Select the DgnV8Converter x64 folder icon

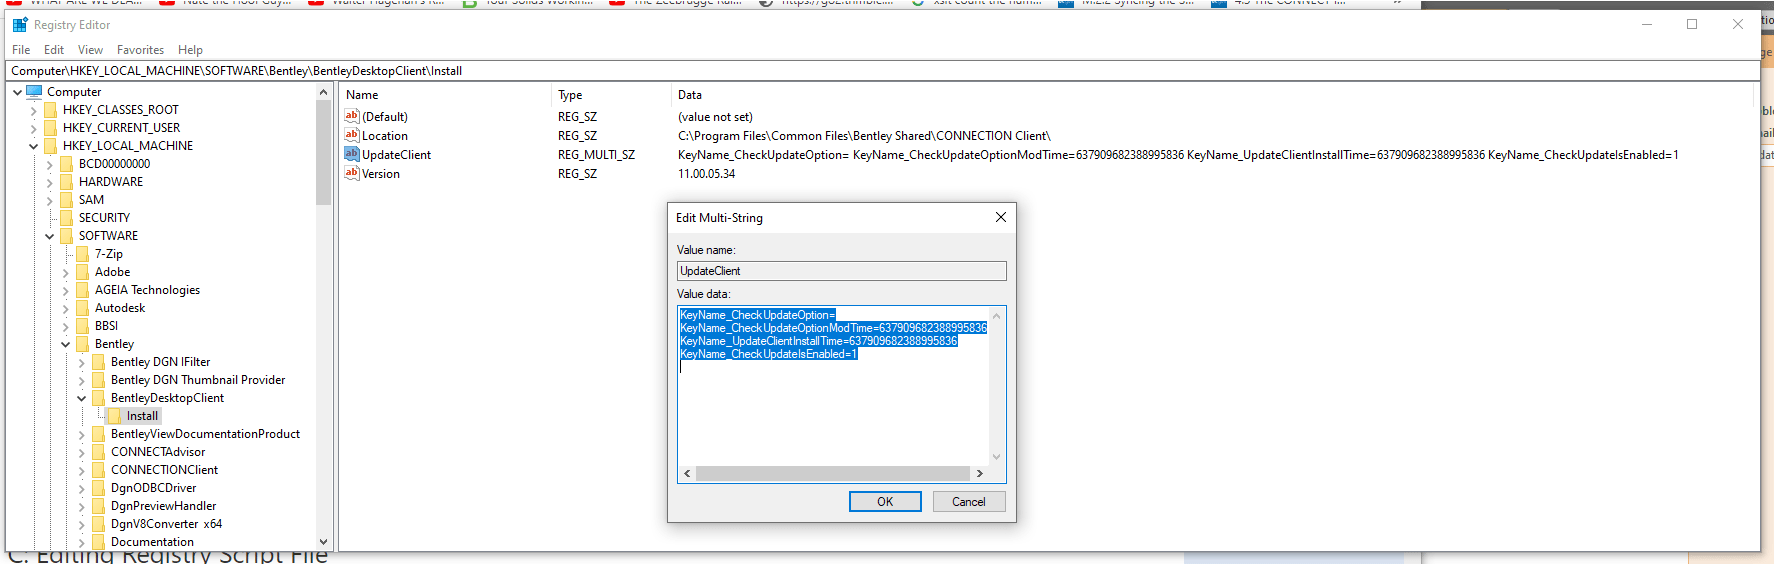[99, 524]
